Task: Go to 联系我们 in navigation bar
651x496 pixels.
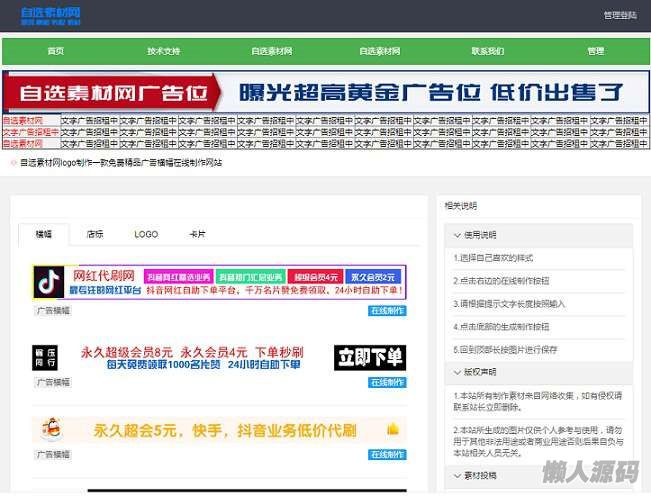Action: (488, 51)
